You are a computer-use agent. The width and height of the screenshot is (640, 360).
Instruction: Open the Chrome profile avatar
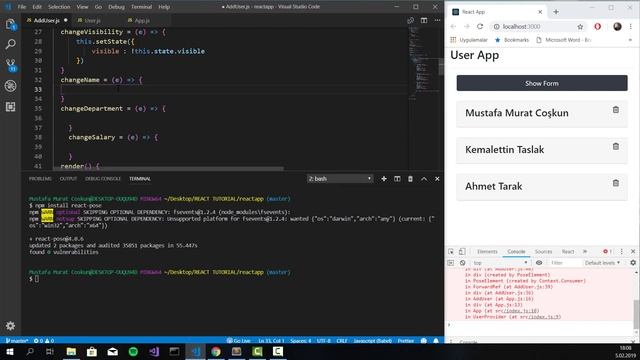[617, 27]
